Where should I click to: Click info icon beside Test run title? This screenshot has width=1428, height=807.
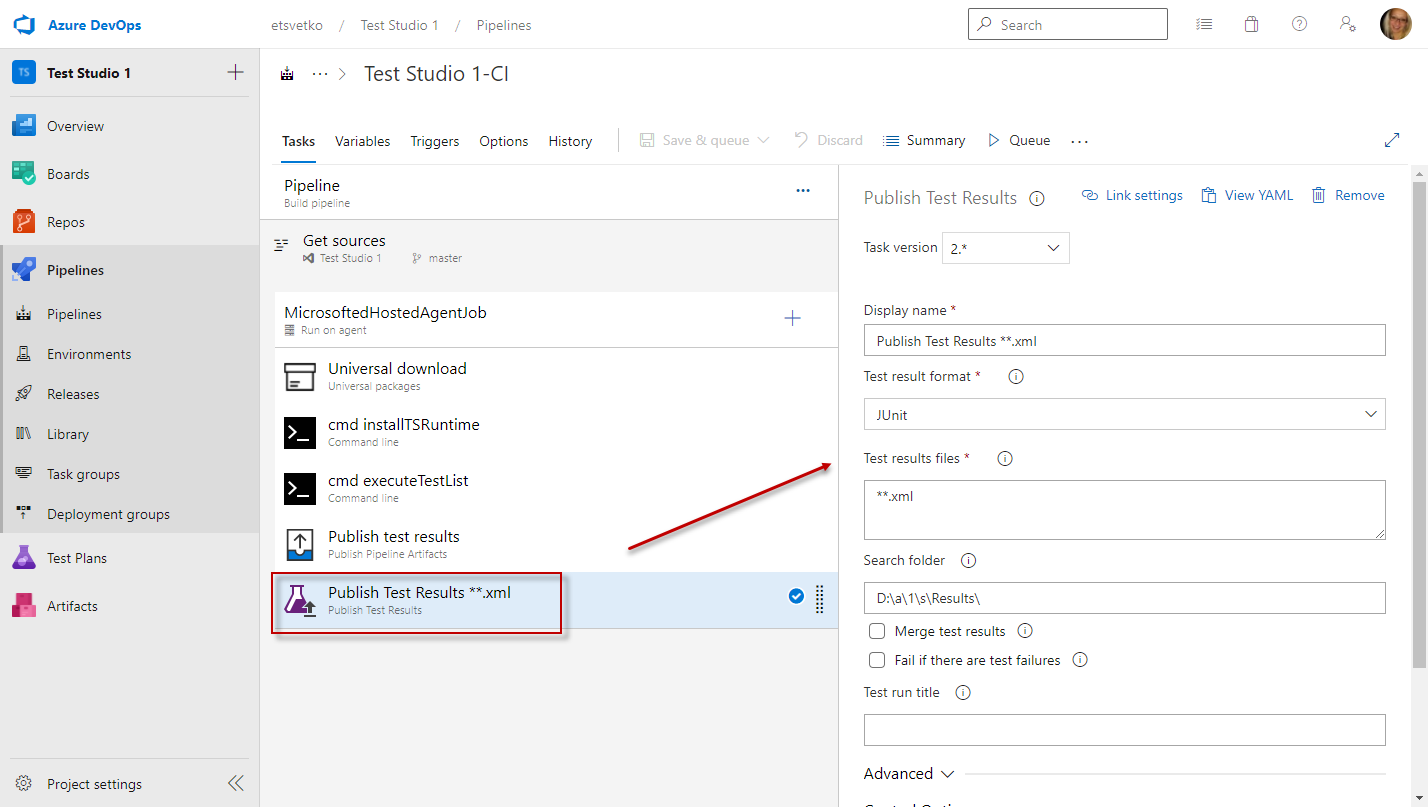tap(963, 693)
